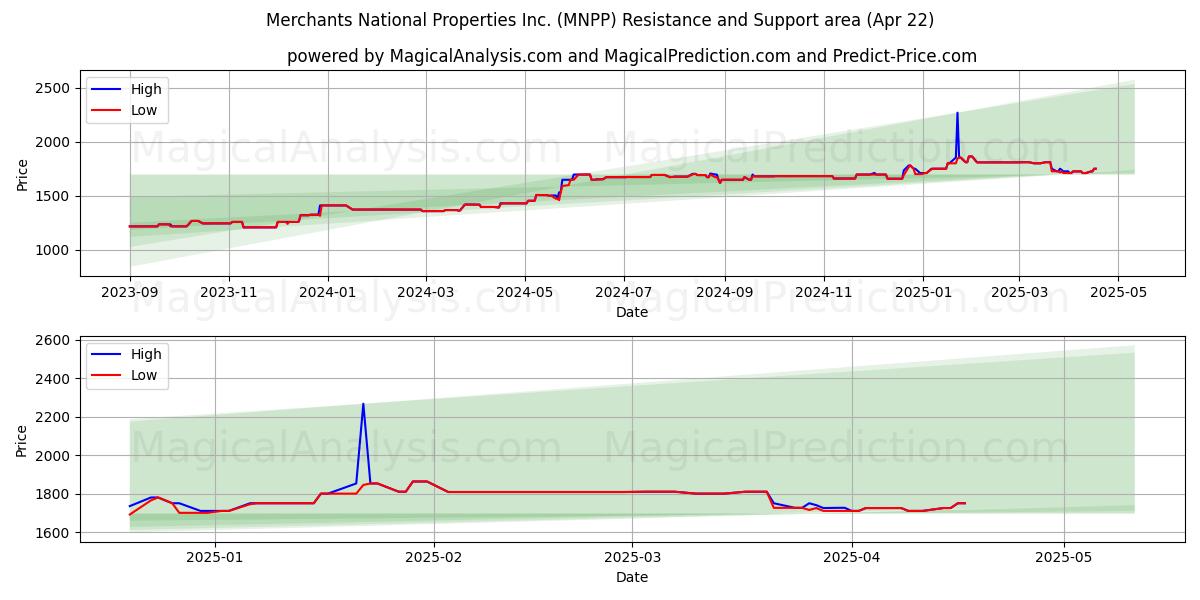Click the 2024-11 date tick label
The height and width of the screenshot is (600, 1200).
[x=824, y=293]
